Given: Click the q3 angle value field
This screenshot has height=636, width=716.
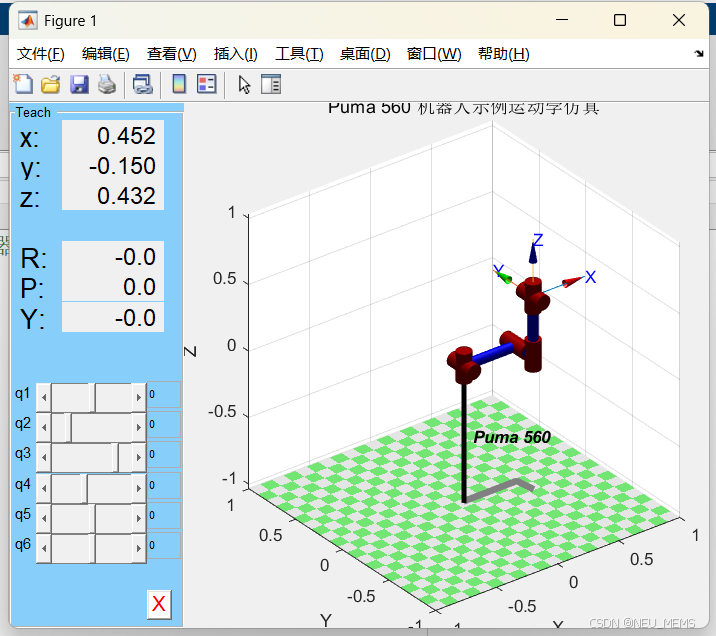Looking at the screenshot, I should point(164,455).
